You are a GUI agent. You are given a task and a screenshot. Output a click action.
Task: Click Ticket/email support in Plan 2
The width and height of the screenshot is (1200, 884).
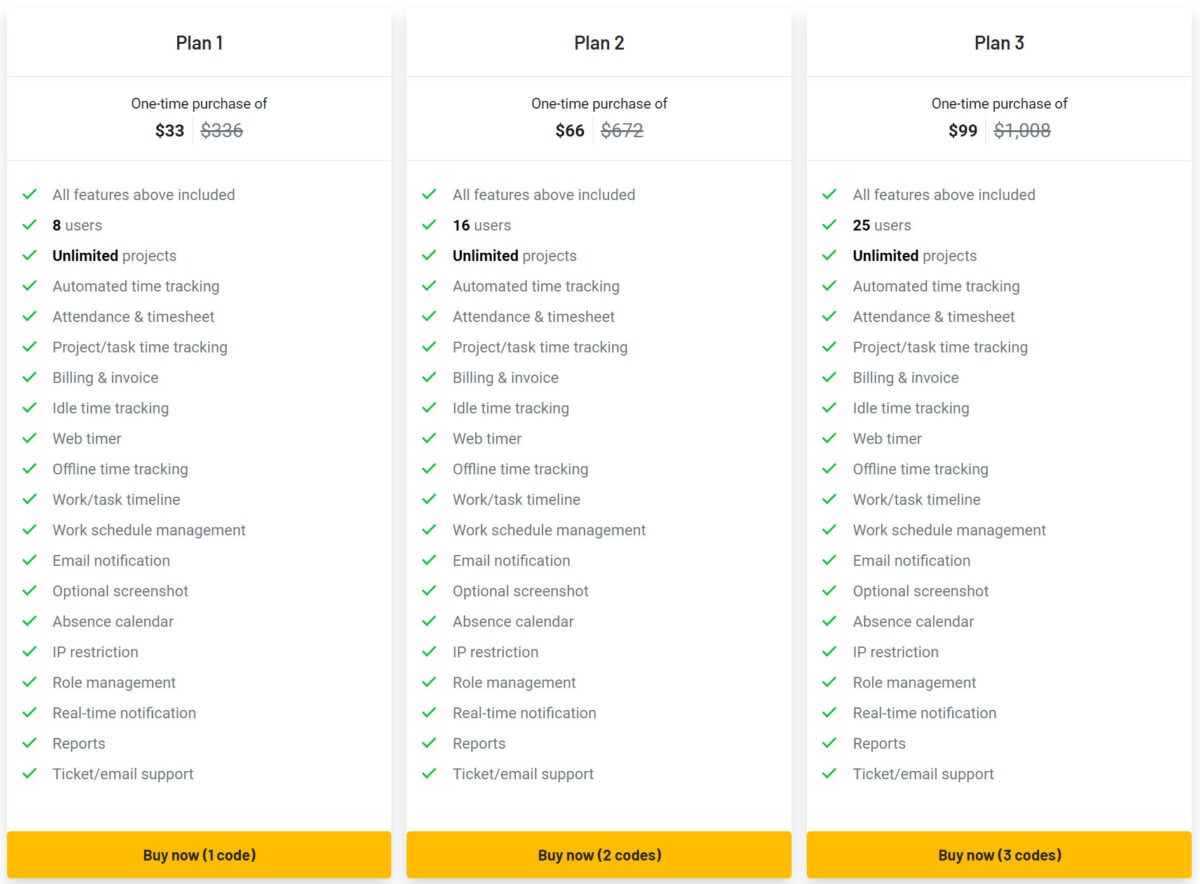tap(523, 774)
